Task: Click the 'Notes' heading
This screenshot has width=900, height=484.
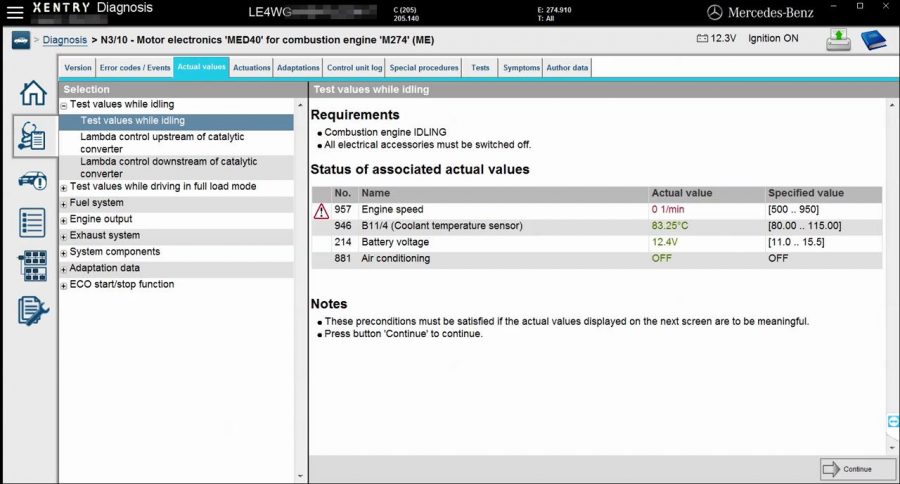Action: click(329, 304)
